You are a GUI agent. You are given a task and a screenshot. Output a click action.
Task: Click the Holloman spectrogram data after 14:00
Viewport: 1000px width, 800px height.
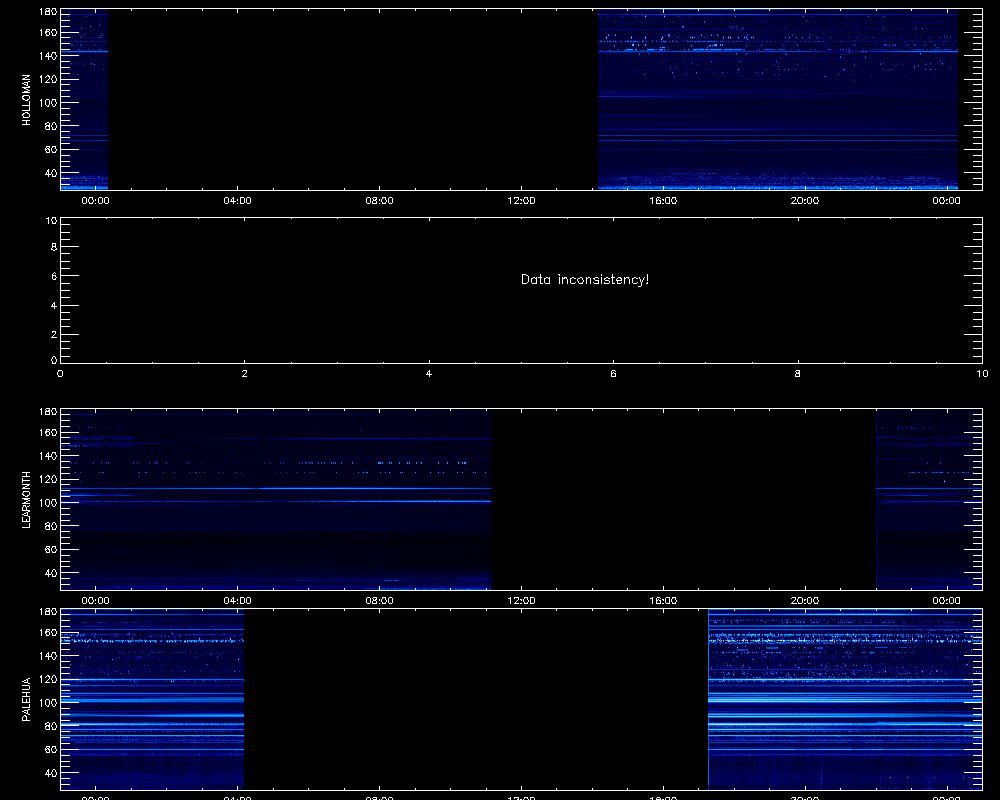click(x=778, y=100)
